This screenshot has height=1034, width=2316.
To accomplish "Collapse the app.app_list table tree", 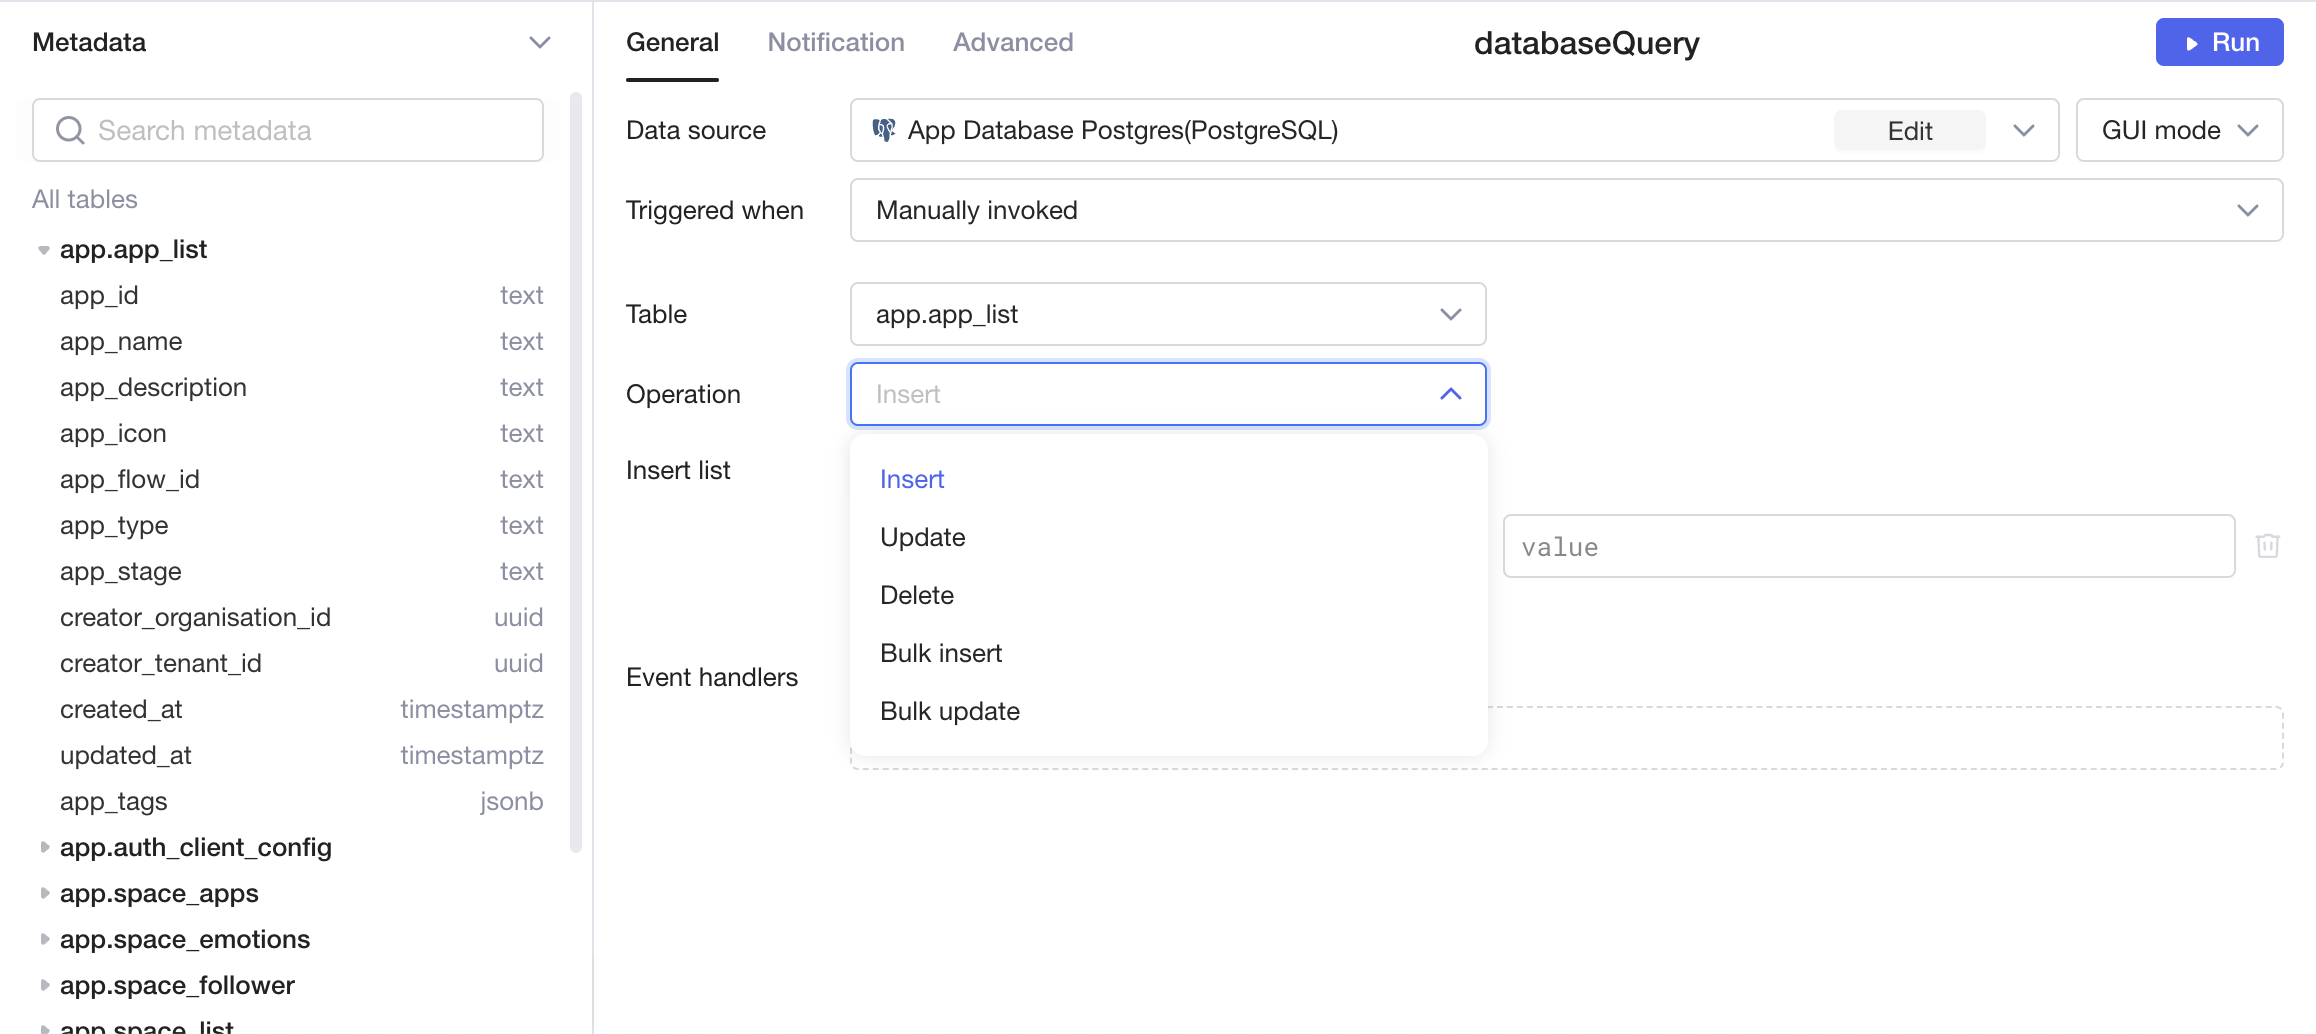I will tap(44, 250).
